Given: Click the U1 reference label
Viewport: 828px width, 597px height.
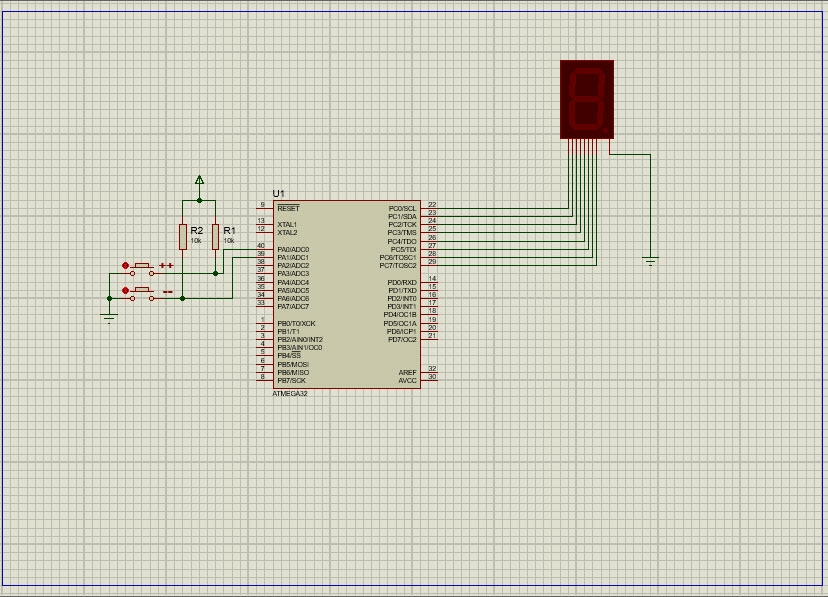Looking at the screenshot, I should 279,193.
